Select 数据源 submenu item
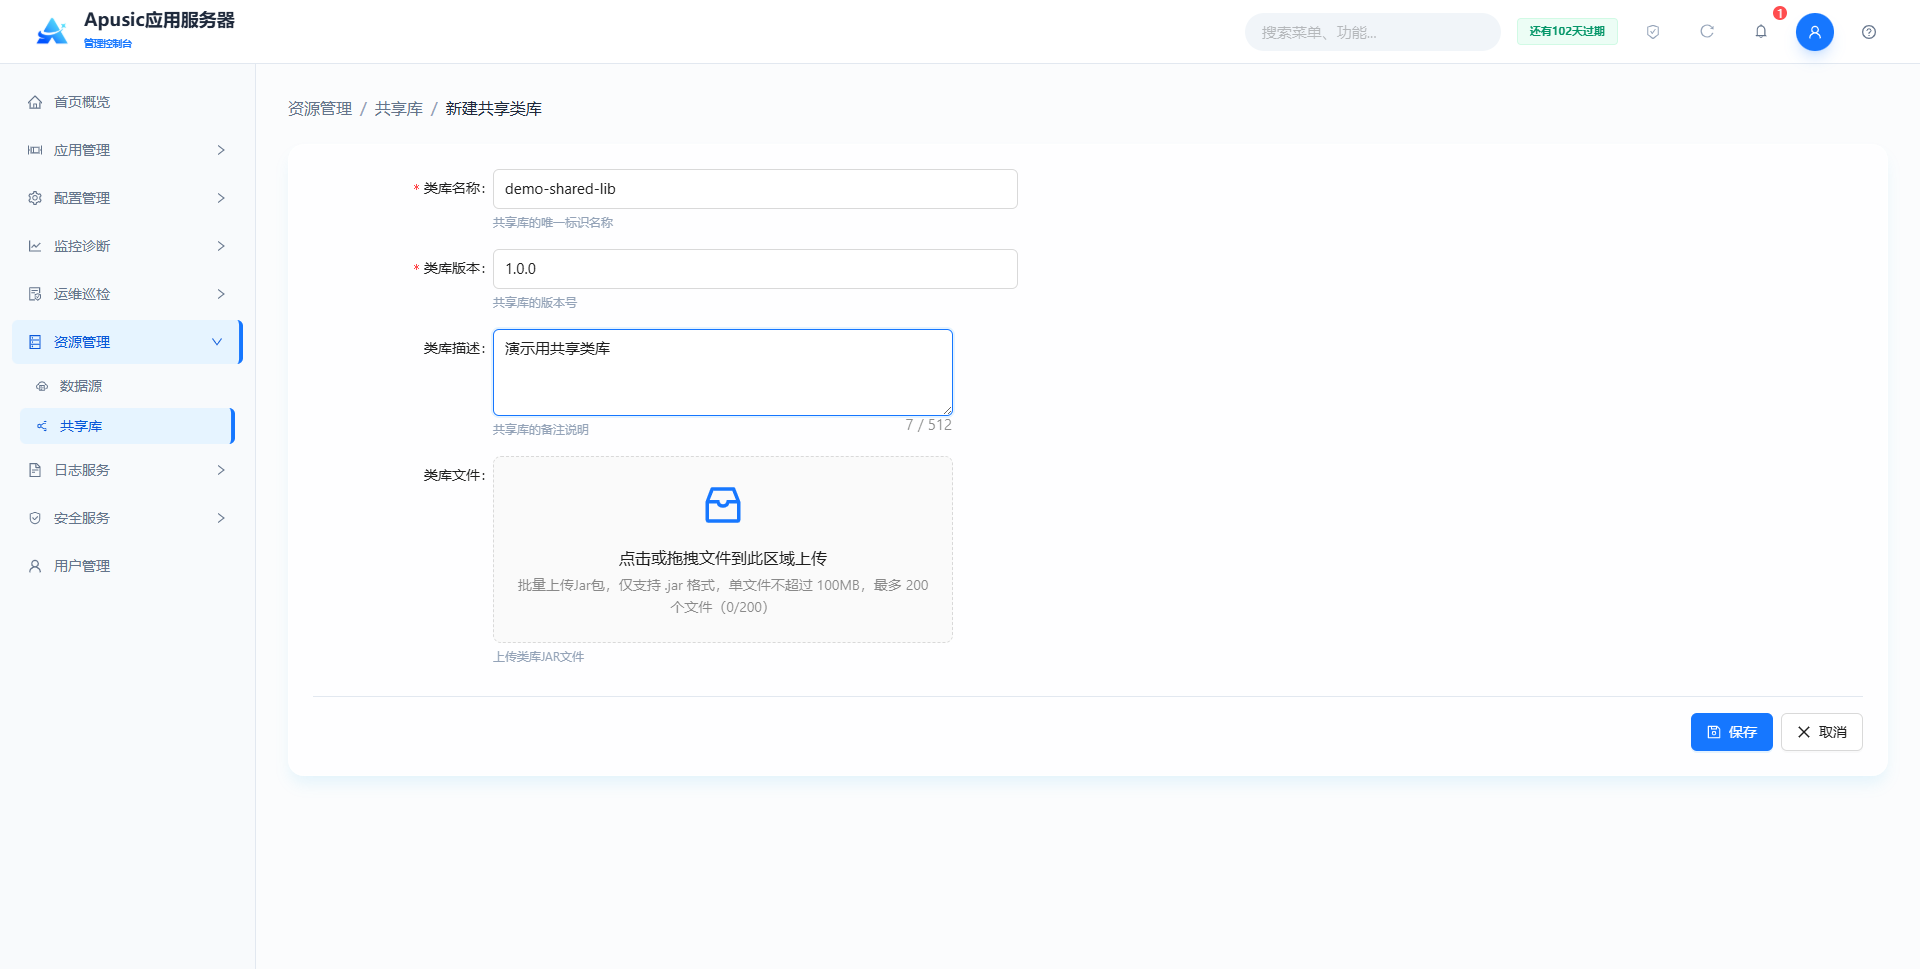 (x=127, y=386)
